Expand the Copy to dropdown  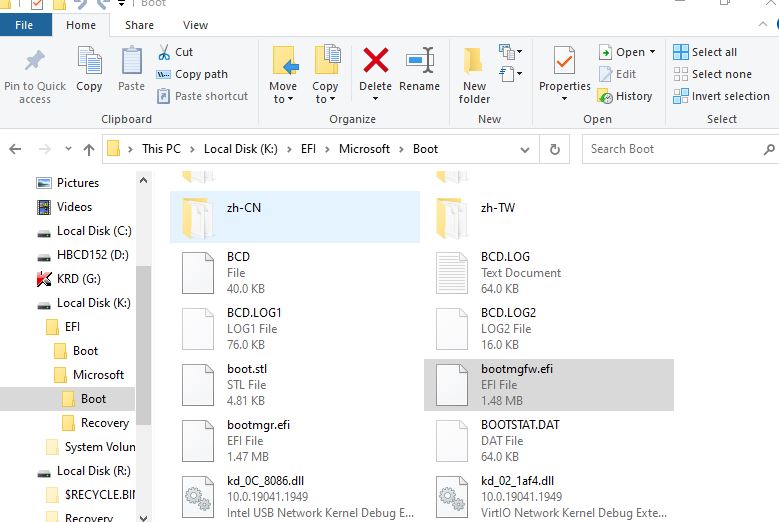[x=326, y=99]
